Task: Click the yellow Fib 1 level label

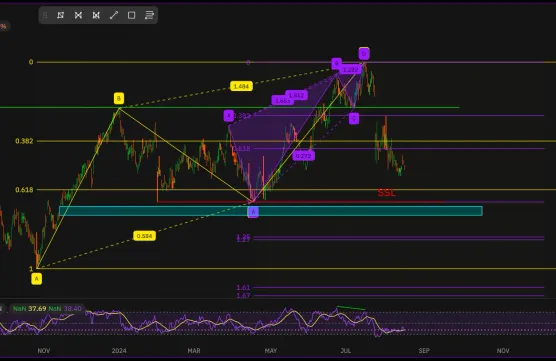Action: (31, 269)
